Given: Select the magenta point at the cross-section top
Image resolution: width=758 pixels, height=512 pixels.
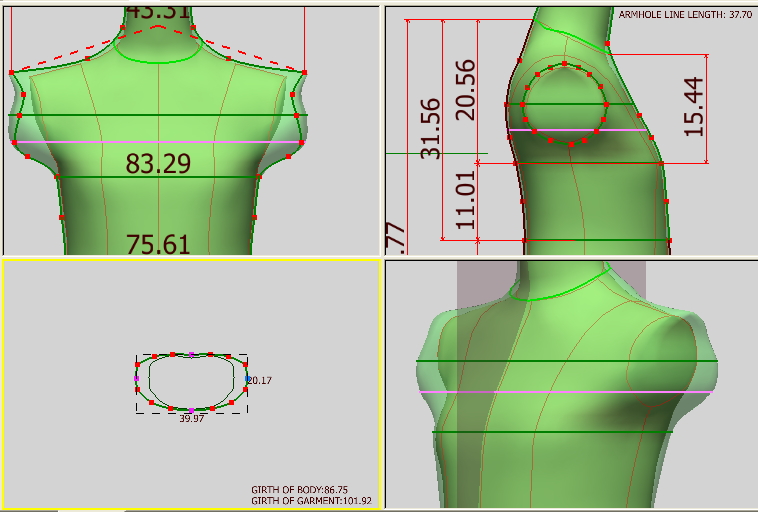Looking at the screenshot, I should (x=191, y=355).
